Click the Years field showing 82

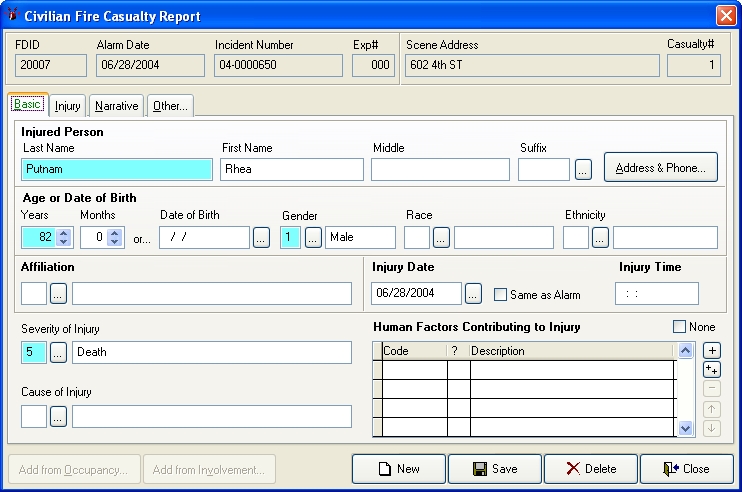tap(39, 237)
